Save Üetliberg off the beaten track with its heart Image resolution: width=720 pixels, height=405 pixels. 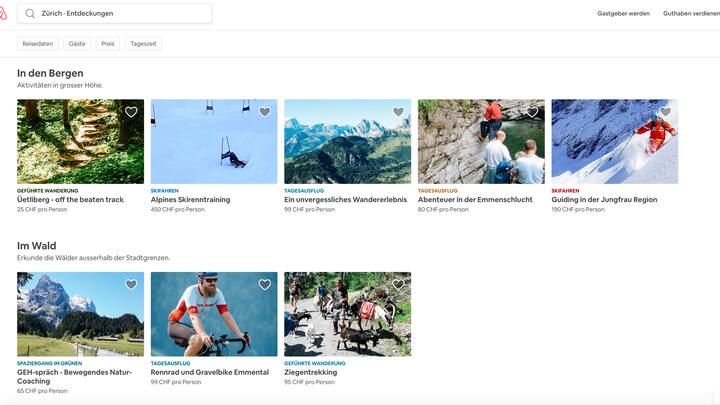[131, 112]
